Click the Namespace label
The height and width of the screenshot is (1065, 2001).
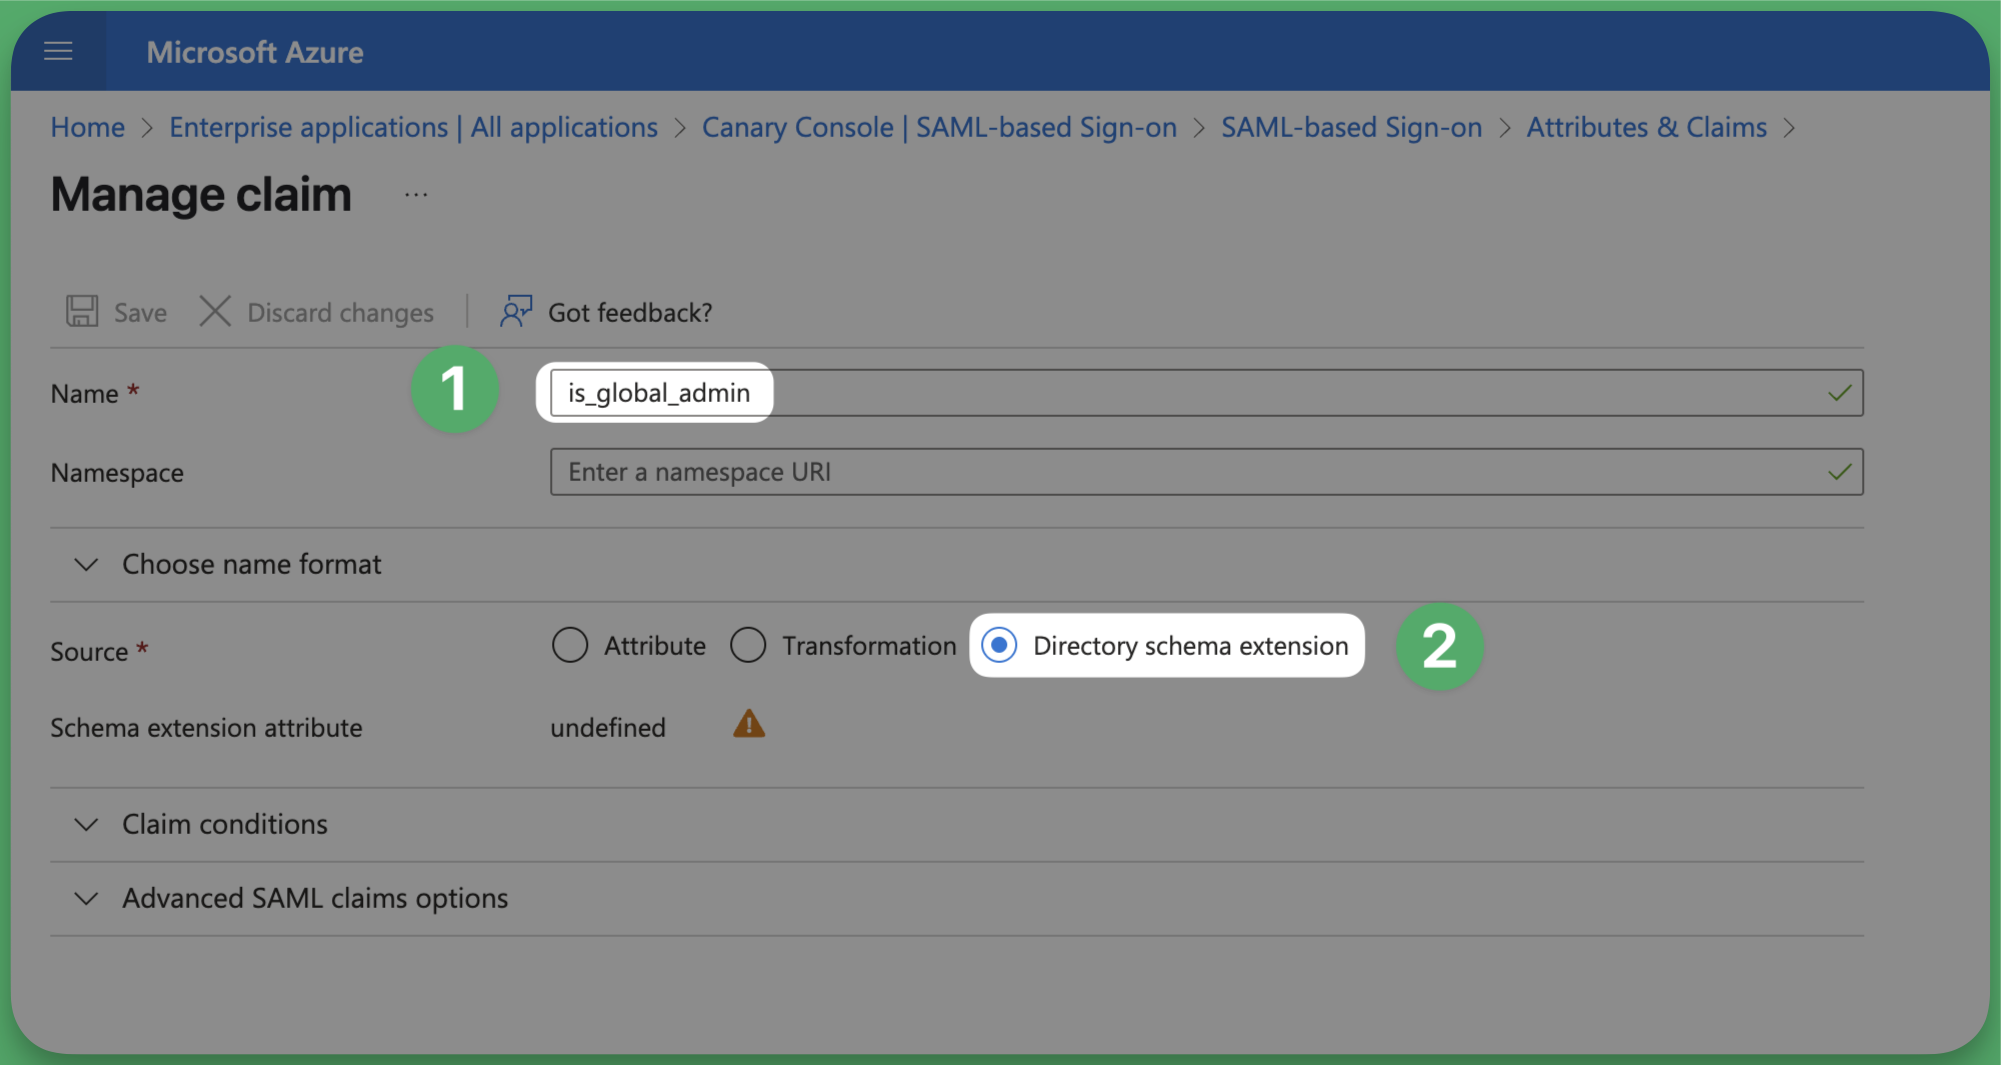117,473
